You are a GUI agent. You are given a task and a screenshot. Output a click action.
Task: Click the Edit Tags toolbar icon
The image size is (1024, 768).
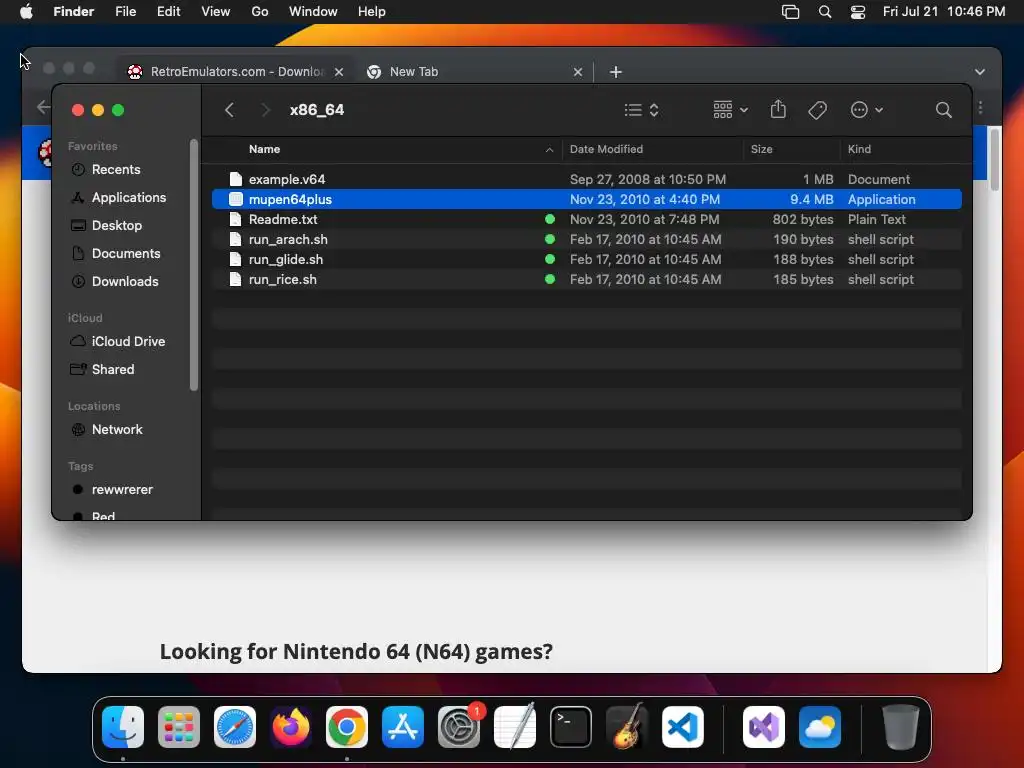click(x=817, y=110)
